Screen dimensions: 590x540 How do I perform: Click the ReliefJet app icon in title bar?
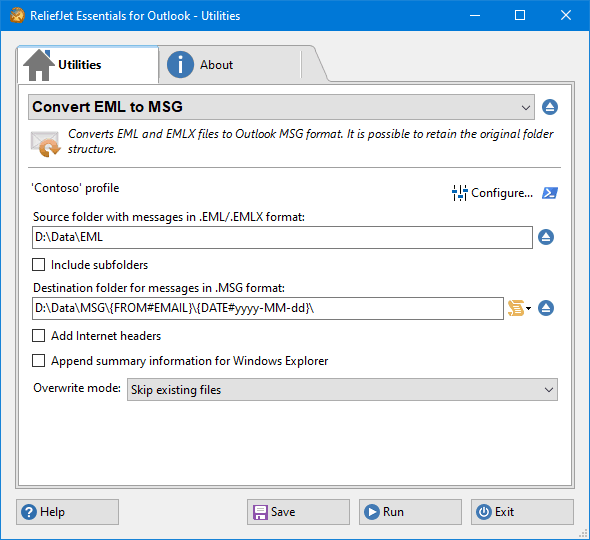(x=17, y=15)
